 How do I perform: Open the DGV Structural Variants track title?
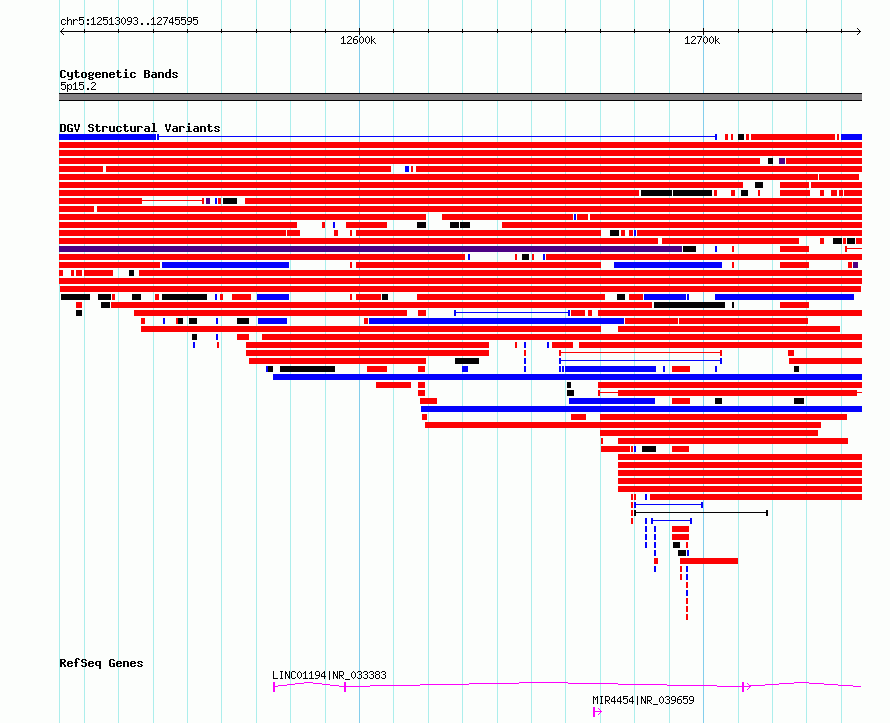[140, 128]
